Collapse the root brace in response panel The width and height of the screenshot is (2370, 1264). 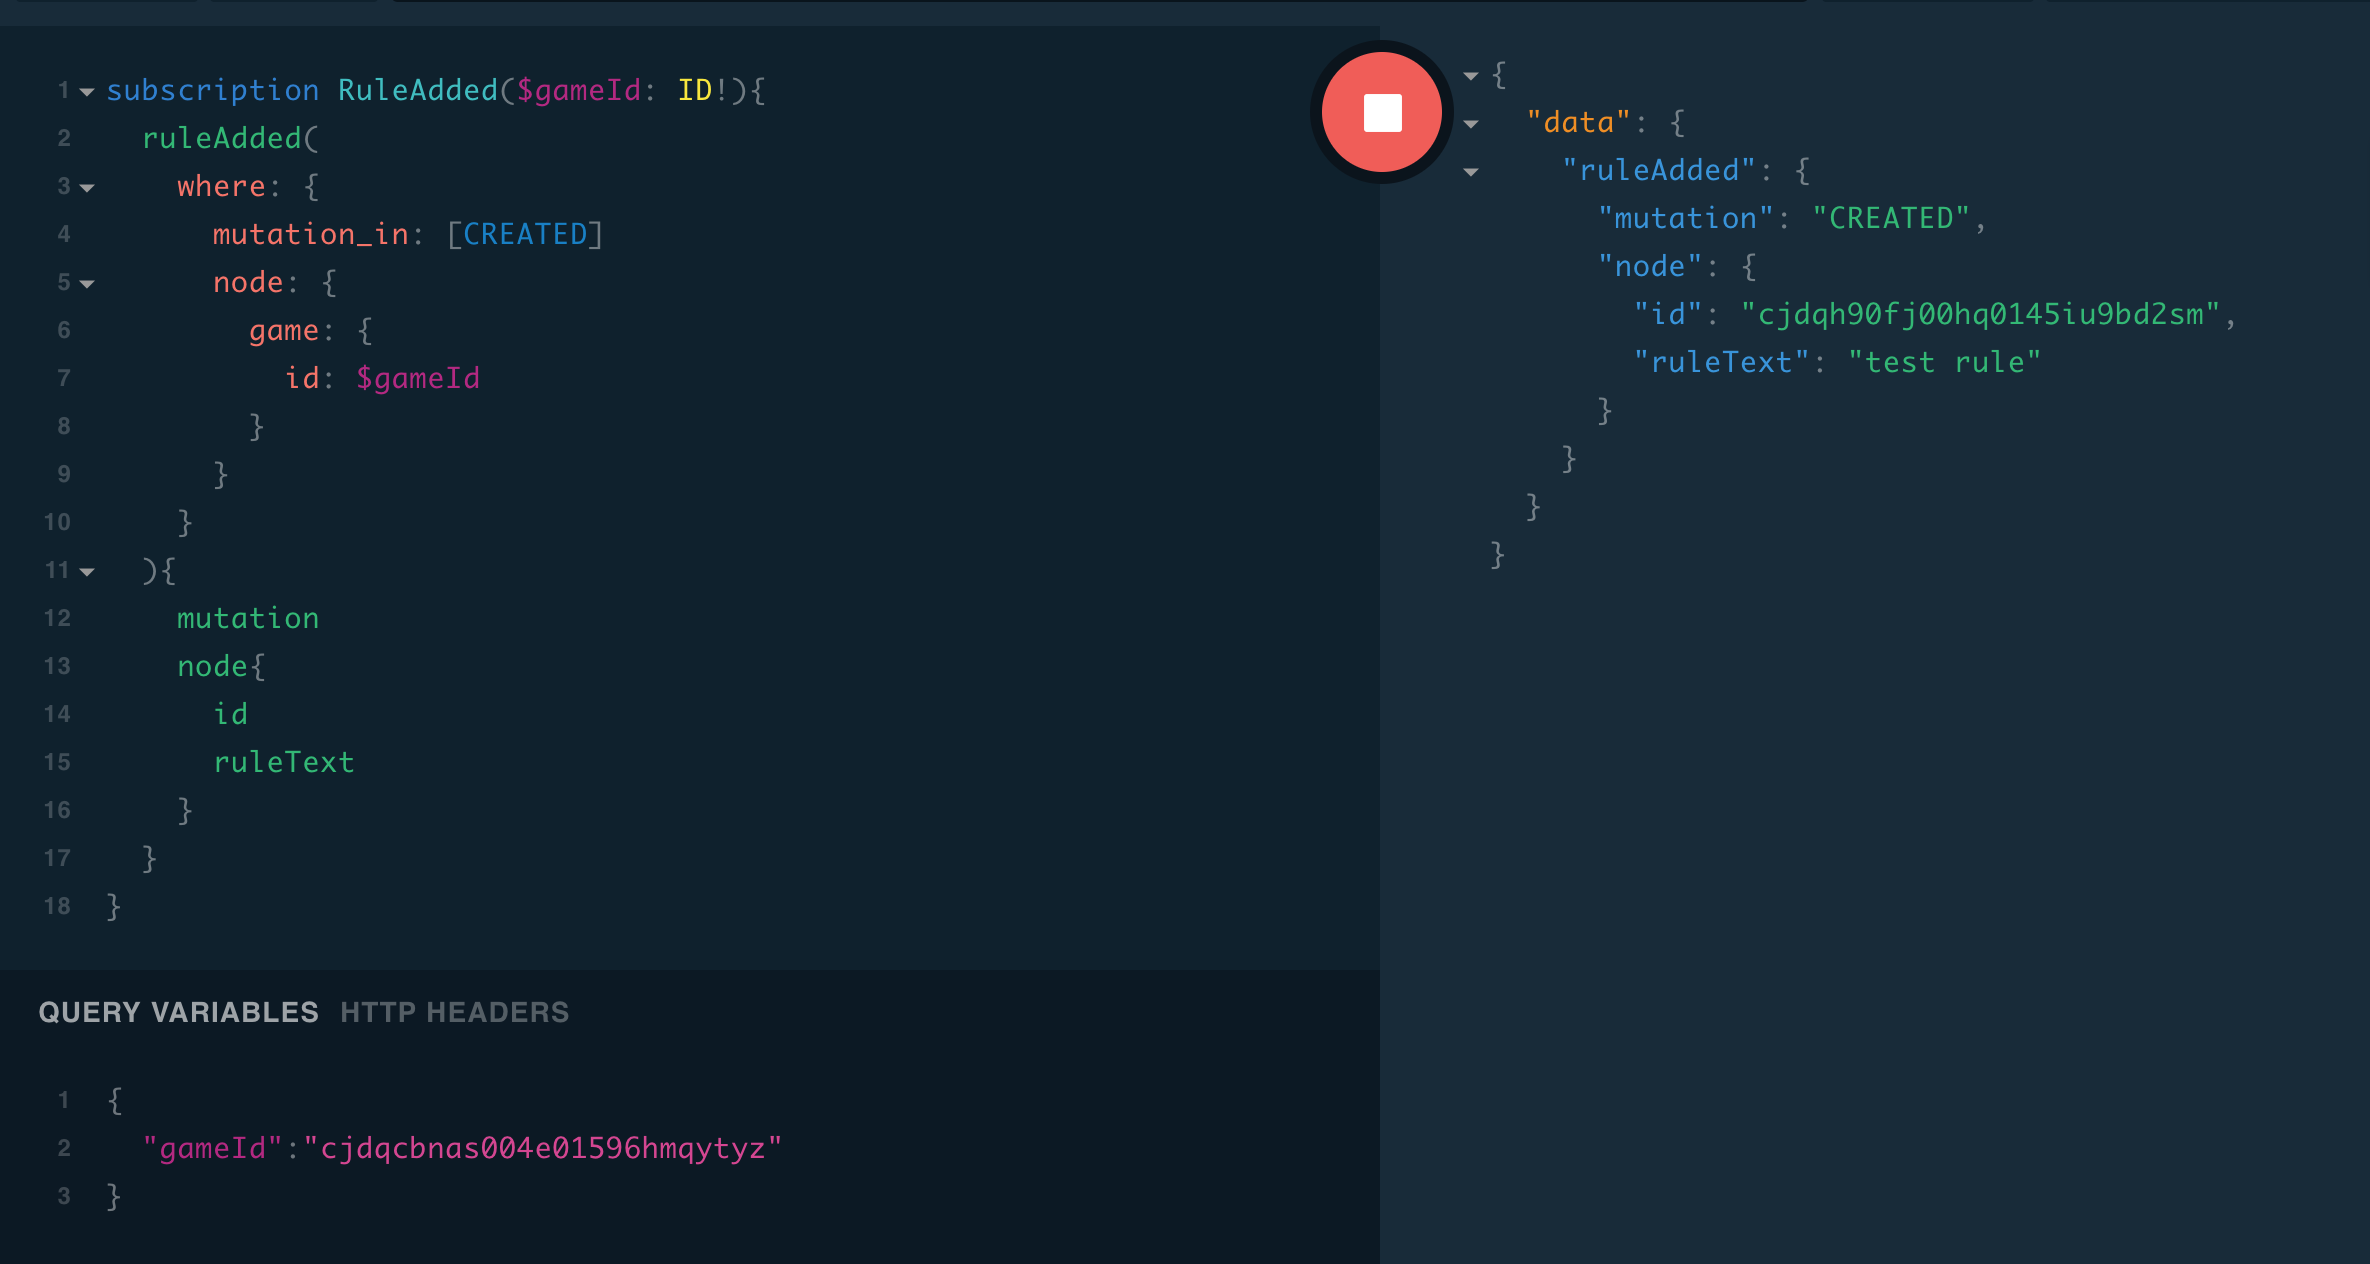point(1470,76)
